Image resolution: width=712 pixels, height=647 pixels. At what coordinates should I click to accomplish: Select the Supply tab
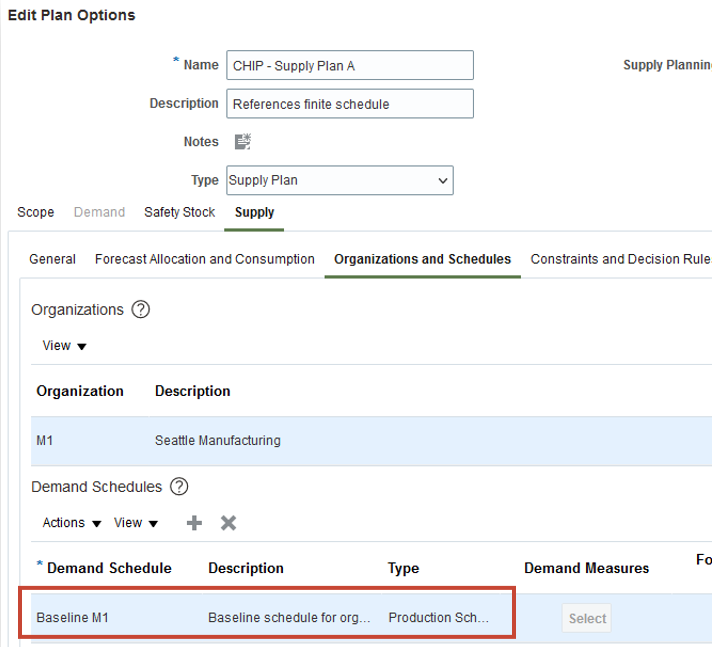pyautogui.click(x=254, y=212)
